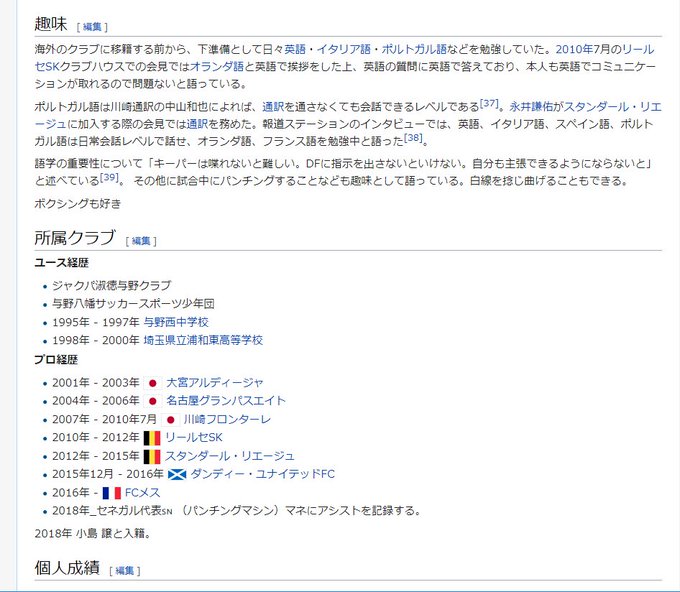The height and width of the screenshot is (592, 680).
Task: Open the 埼玉県立浦和東高等学校 link
Action: 203,340
